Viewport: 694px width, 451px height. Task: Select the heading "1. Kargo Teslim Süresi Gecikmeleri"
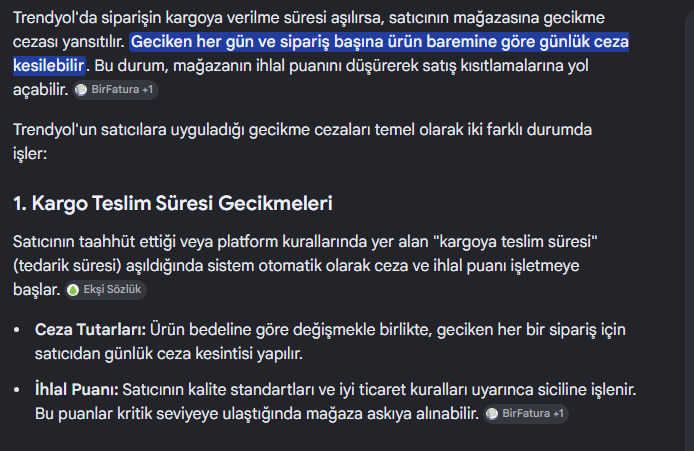[x=173, y=204]
